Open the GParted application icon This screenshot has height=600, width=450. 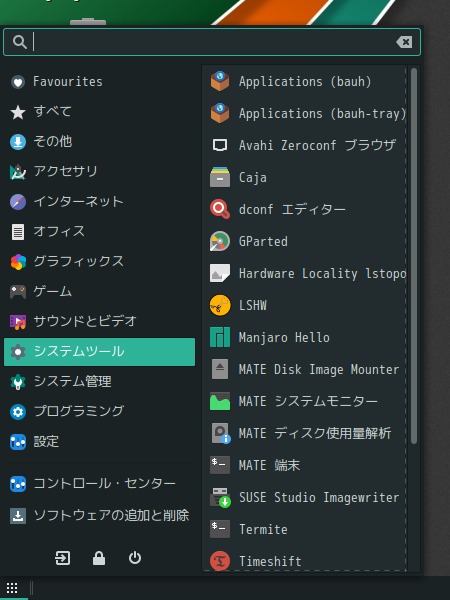[220, 241]
